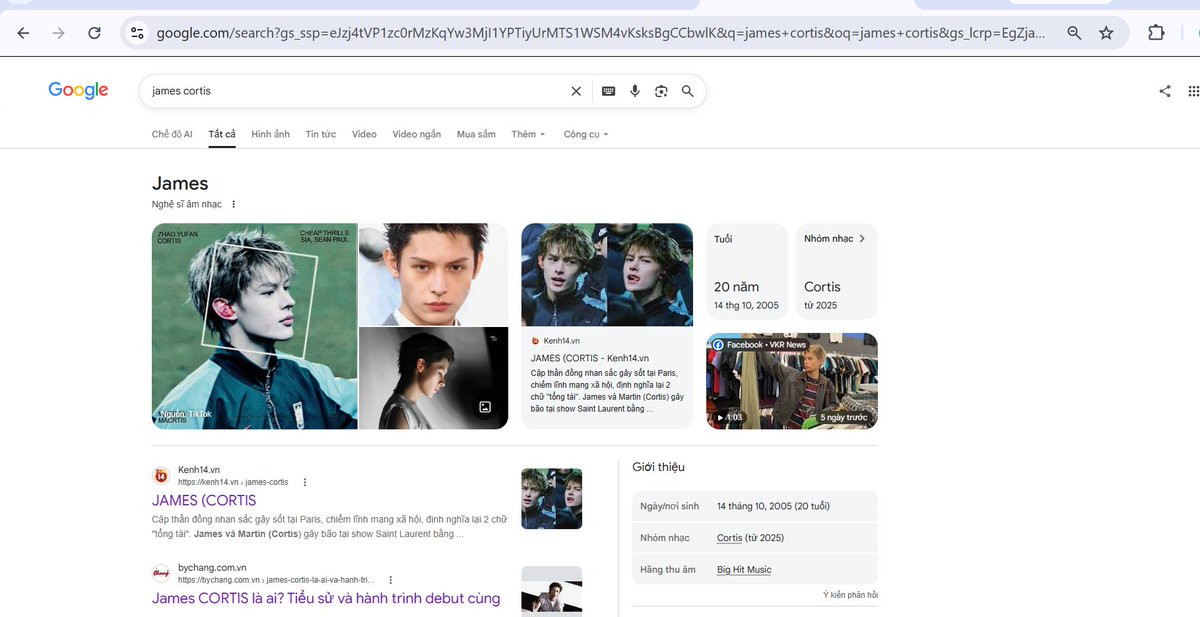Switch to Chế độ AI tab
This screenshot has width=1200, height=617.
tap(172, 134)
